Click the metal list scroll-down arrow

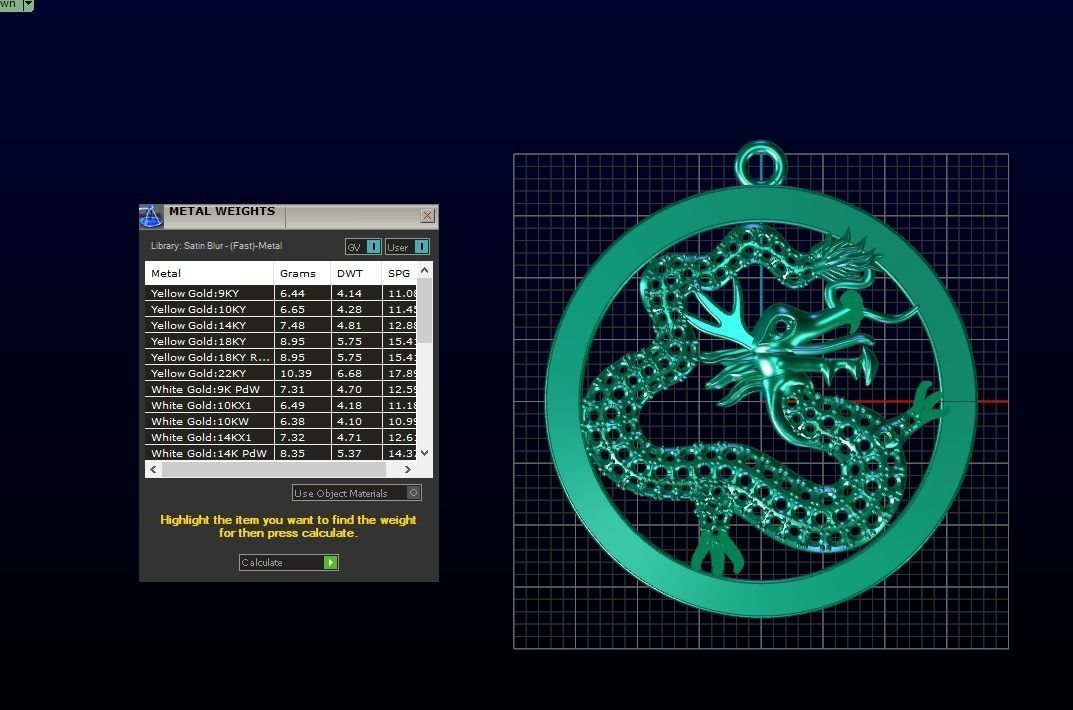[424, 452]
